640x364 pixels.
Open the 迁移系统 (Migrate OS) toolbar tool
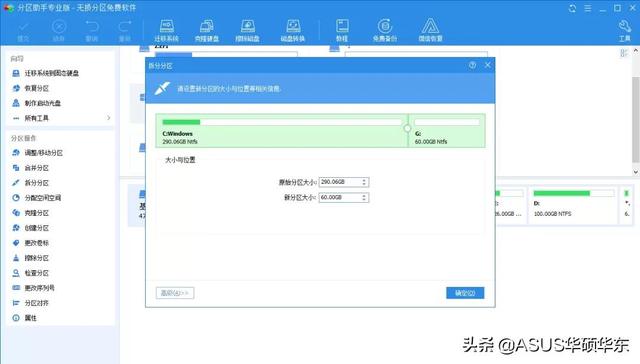167,31
